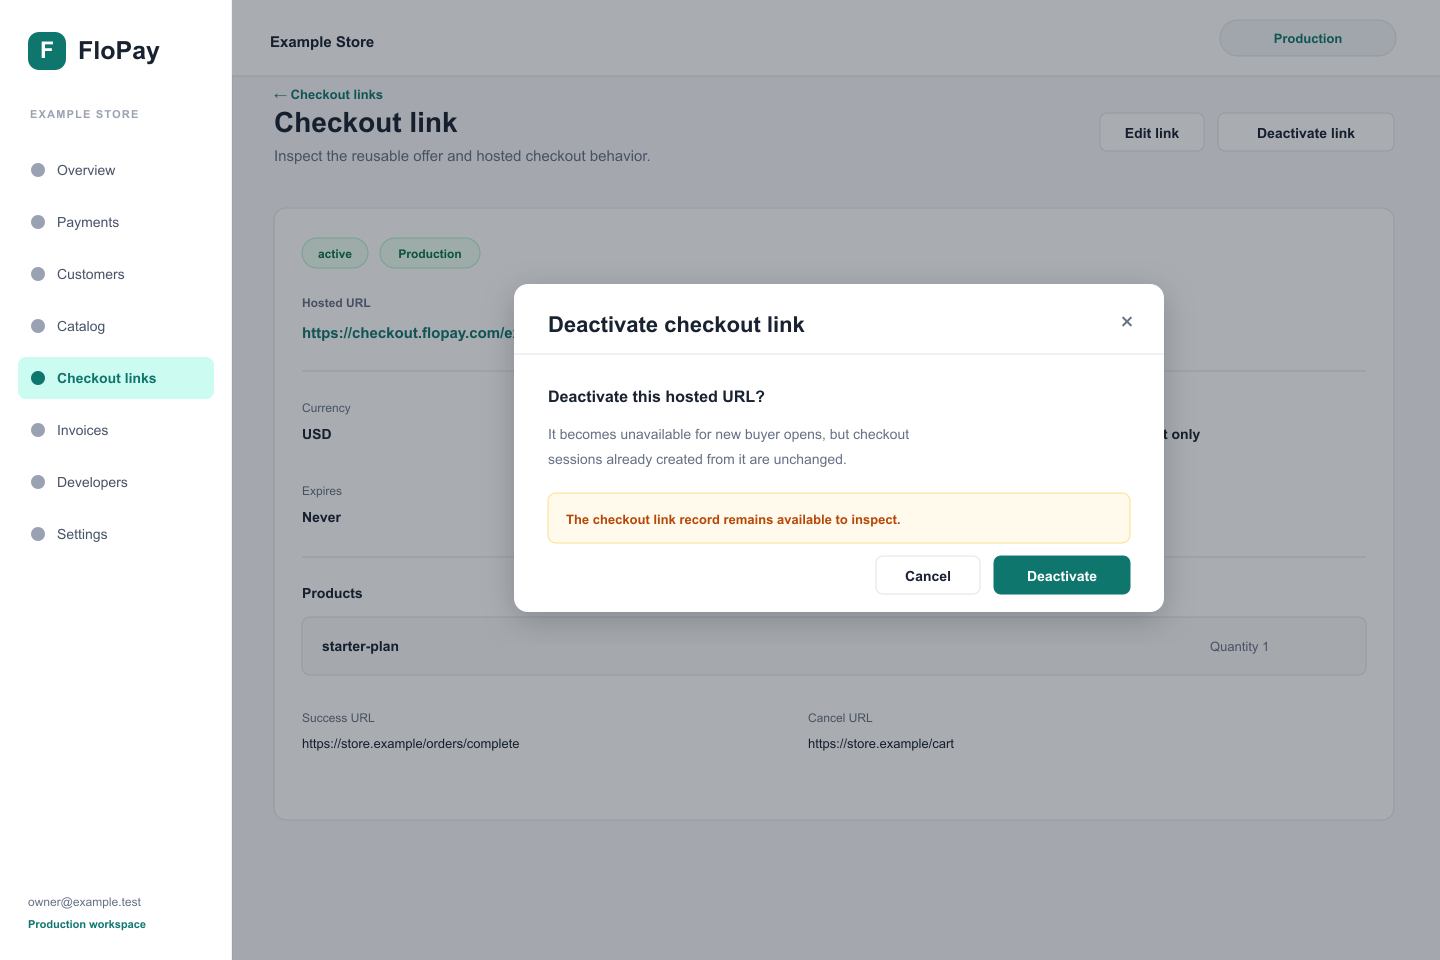Click the active status badge

point(335,253)
